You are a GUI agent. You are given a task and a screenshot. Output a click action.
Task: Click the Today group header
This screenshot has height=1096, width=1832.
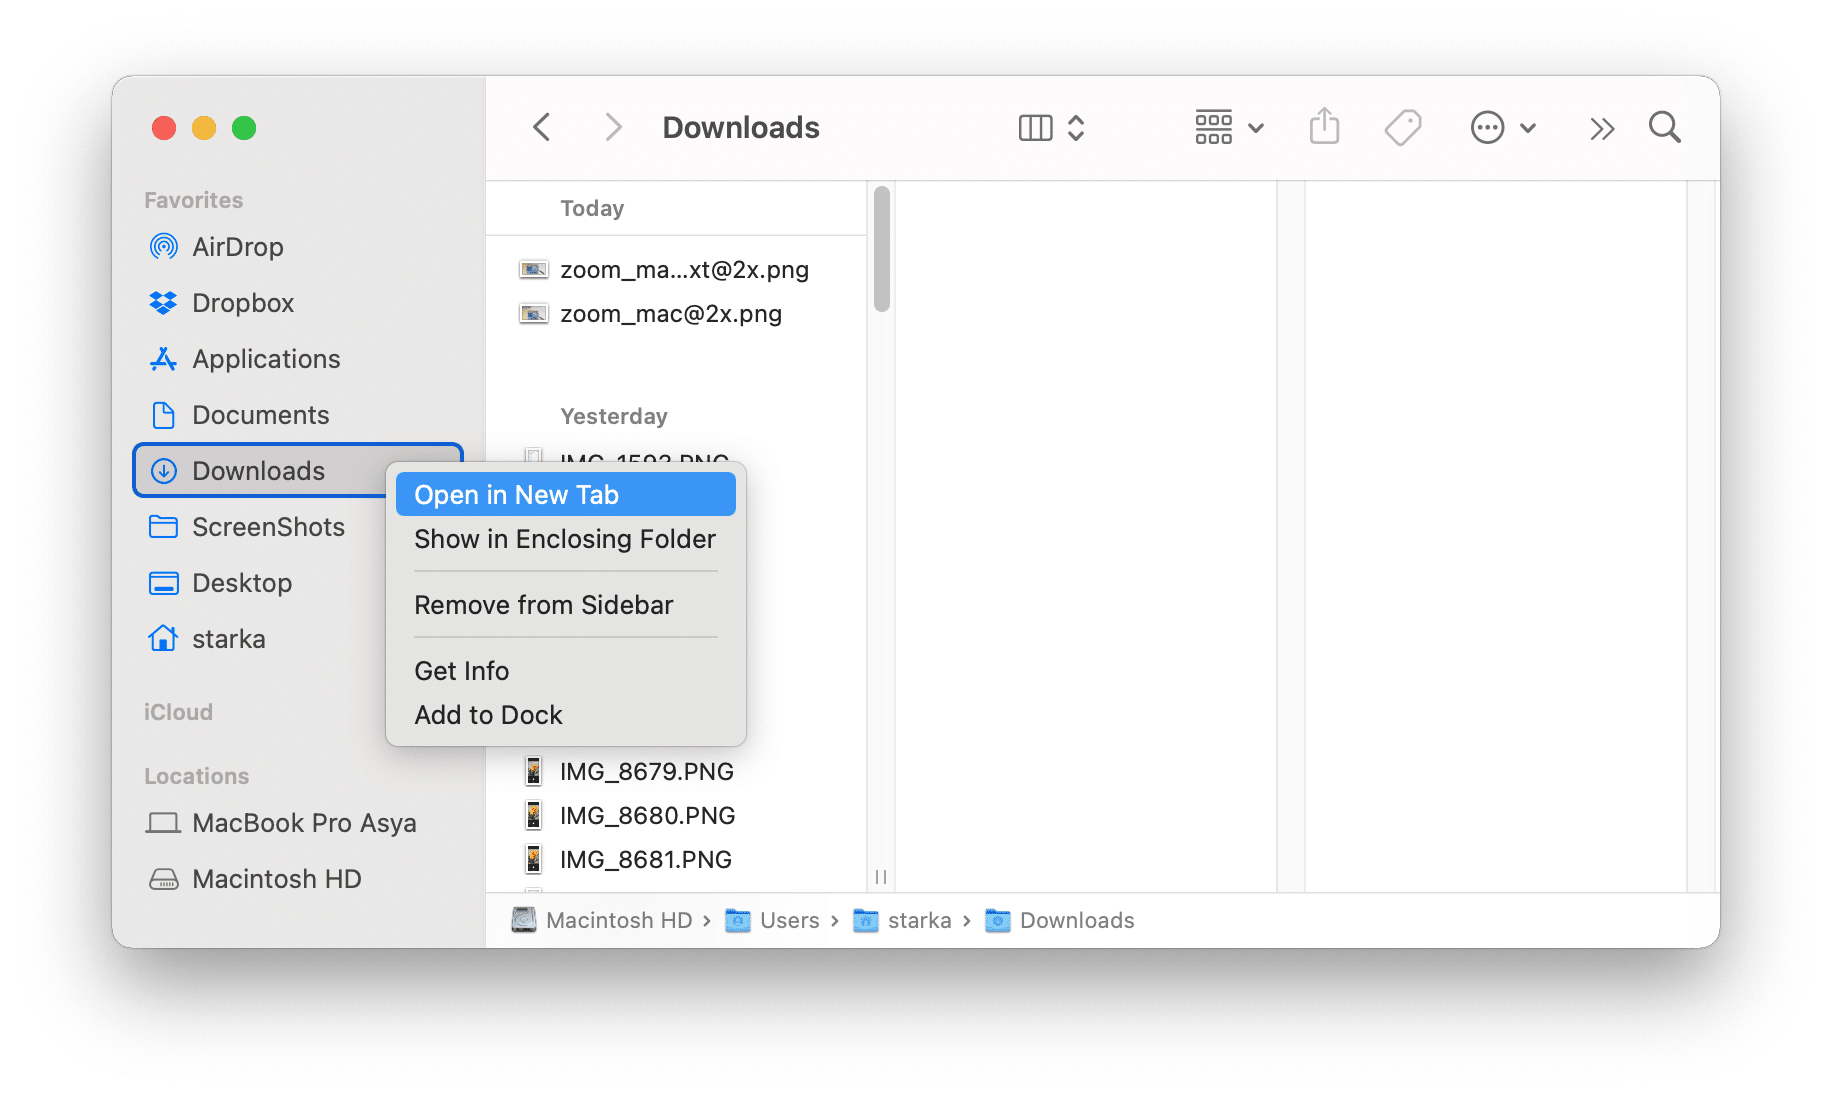tap(592, 208)
